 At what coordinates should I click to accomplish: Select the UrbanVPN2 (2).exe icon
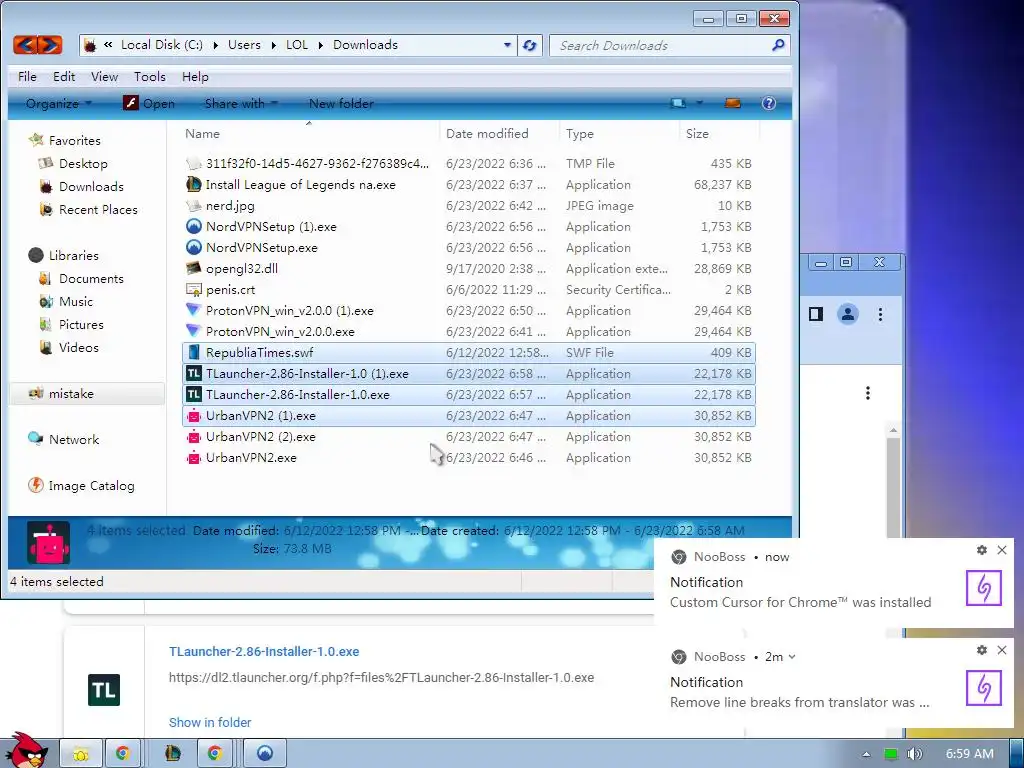click(193, 436)
